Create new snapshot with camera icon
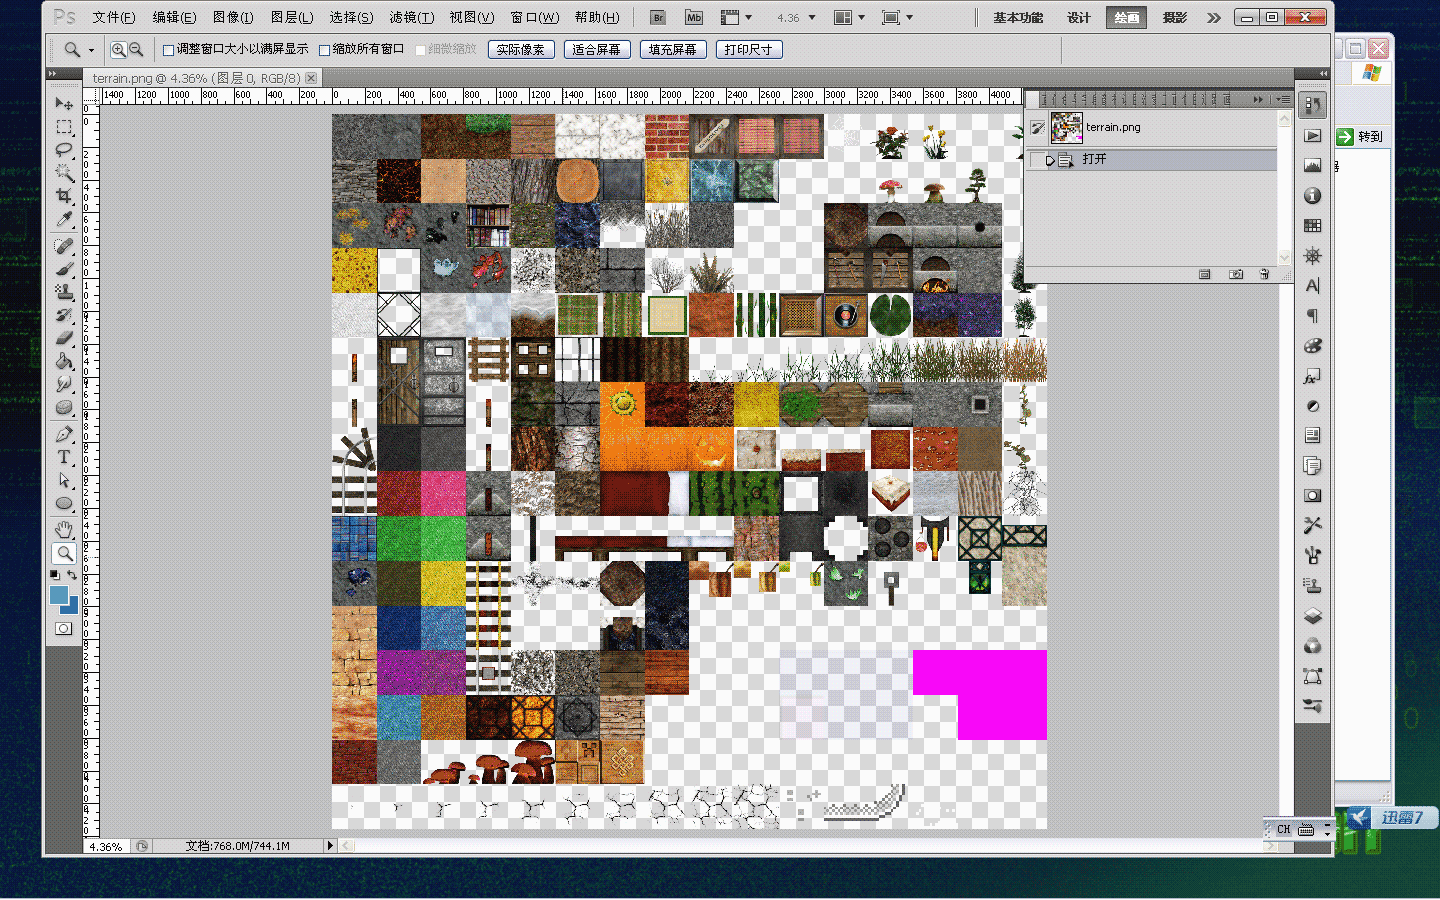1440x900 pixels. point(1236,274)
